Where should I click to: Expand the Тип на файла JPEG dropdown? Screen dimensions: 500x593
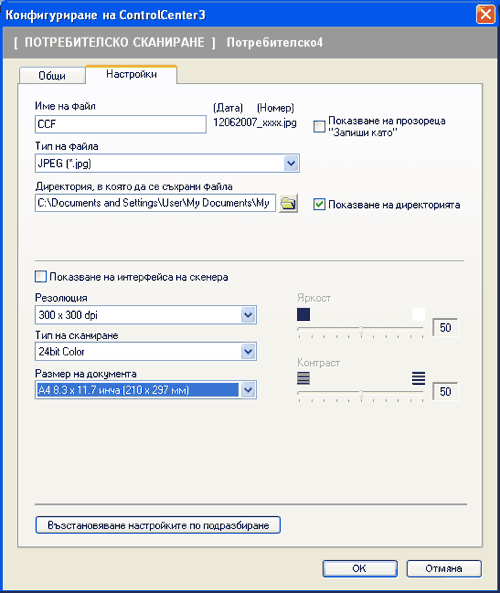pos(291,163)
